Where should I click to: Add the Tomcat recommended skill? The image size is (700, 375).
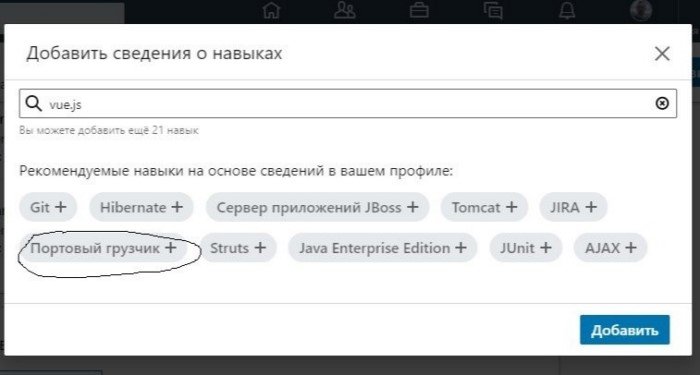pyautogui.click(x=484, y=207)
